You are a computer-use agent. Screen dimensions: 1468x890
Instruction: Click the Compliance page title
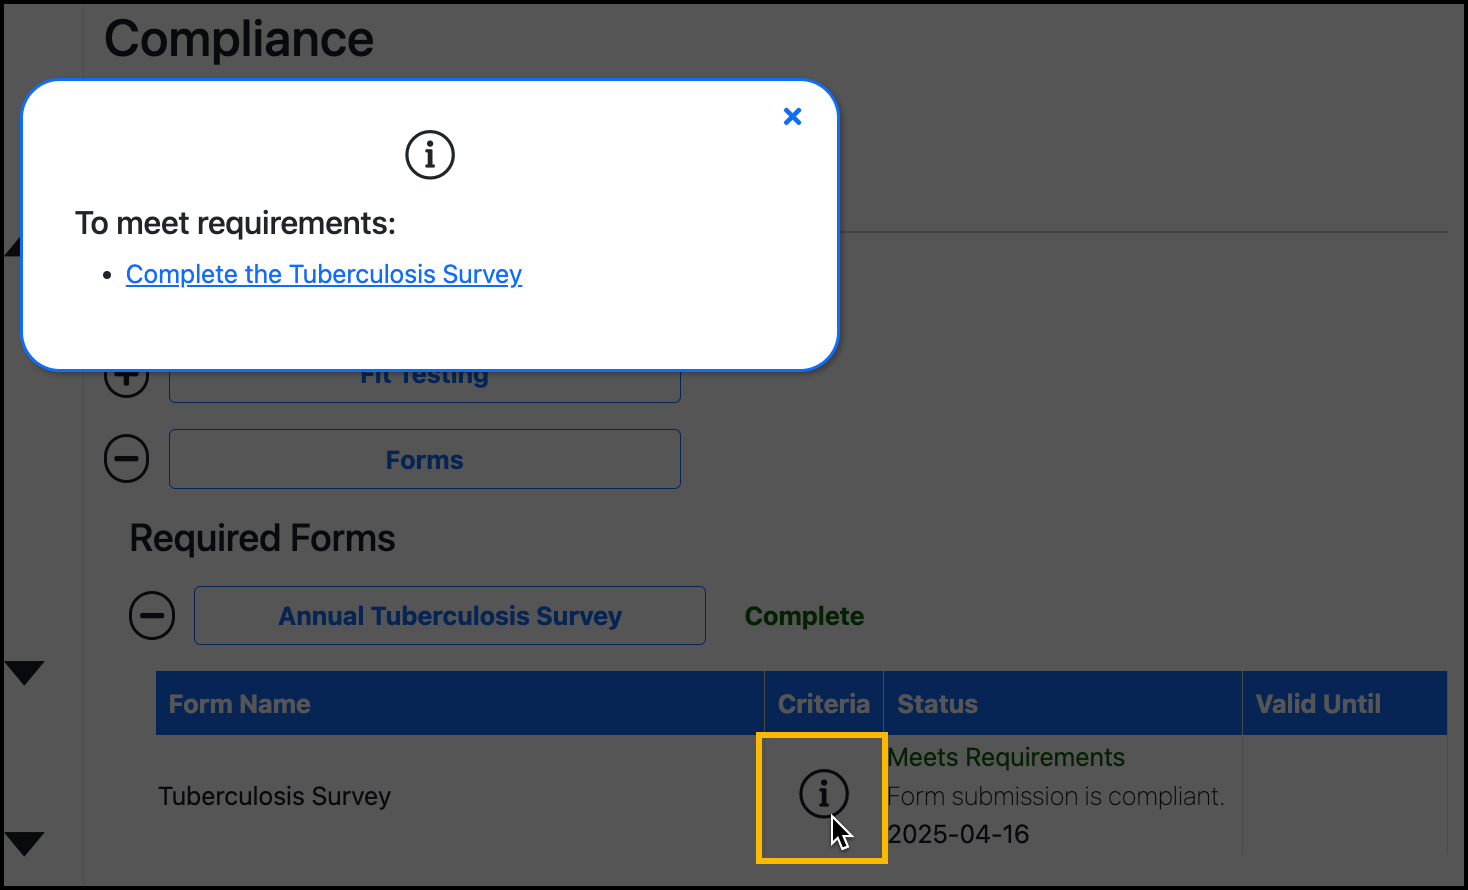(238, 39)
